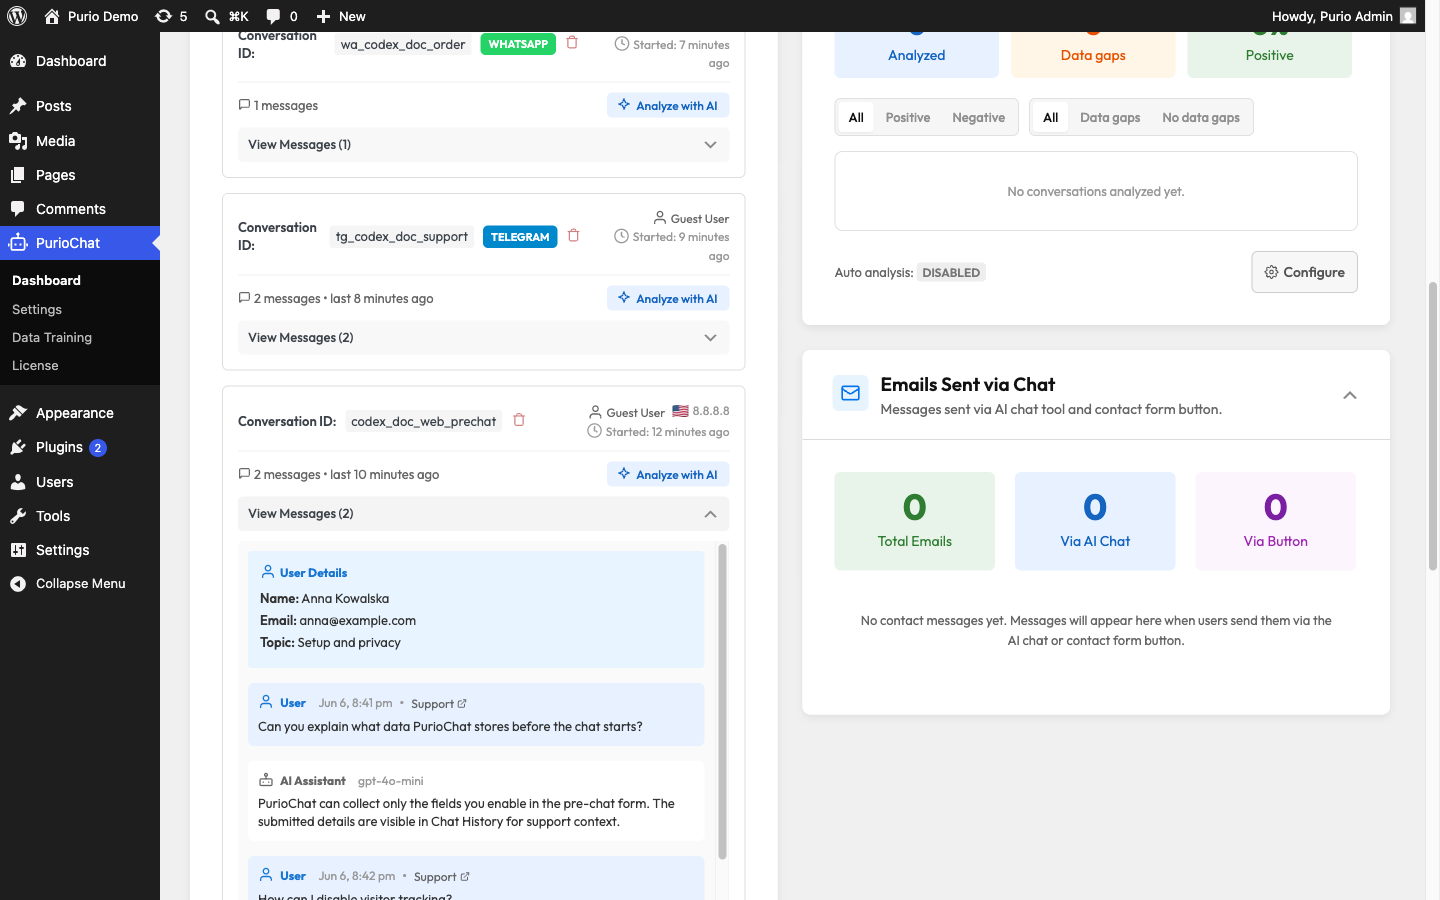Open PurioChat Settings submenu item

(37, 310)
